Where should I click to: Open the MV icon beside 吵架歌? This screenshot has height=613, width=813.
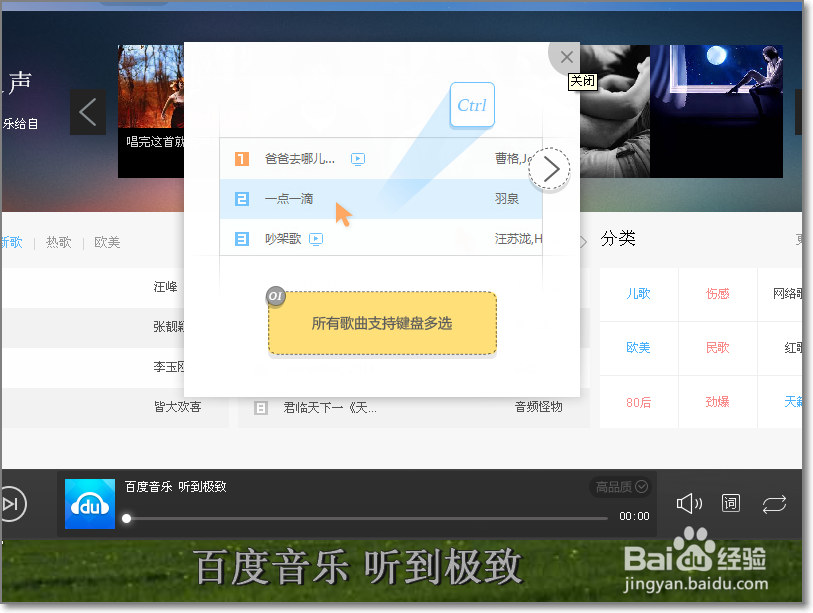pyautogui.click(x=316, y=239)
